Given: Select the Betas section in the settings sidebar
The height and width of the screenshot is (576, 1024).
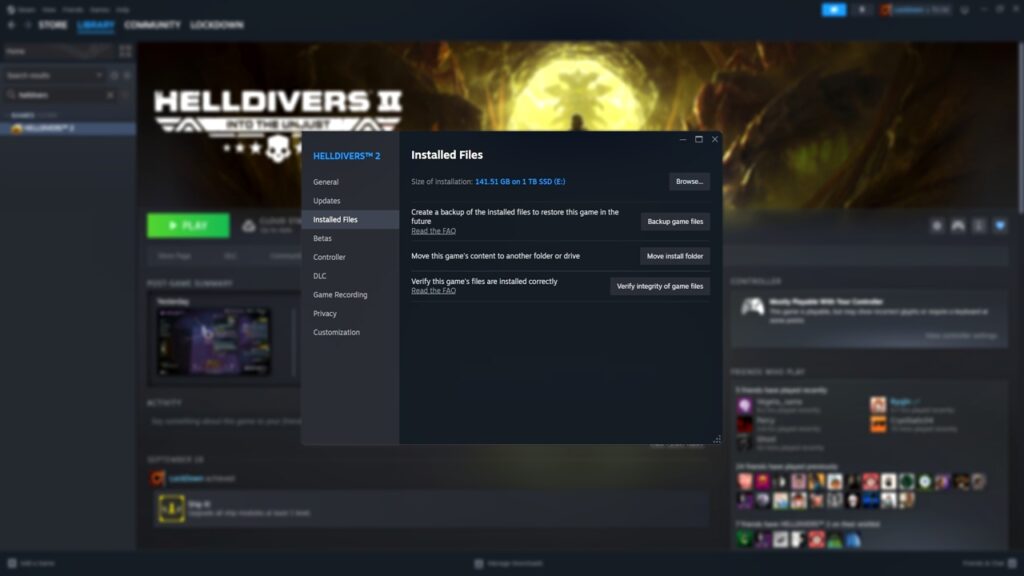Looking at the screenshot, I should [324, 238].
